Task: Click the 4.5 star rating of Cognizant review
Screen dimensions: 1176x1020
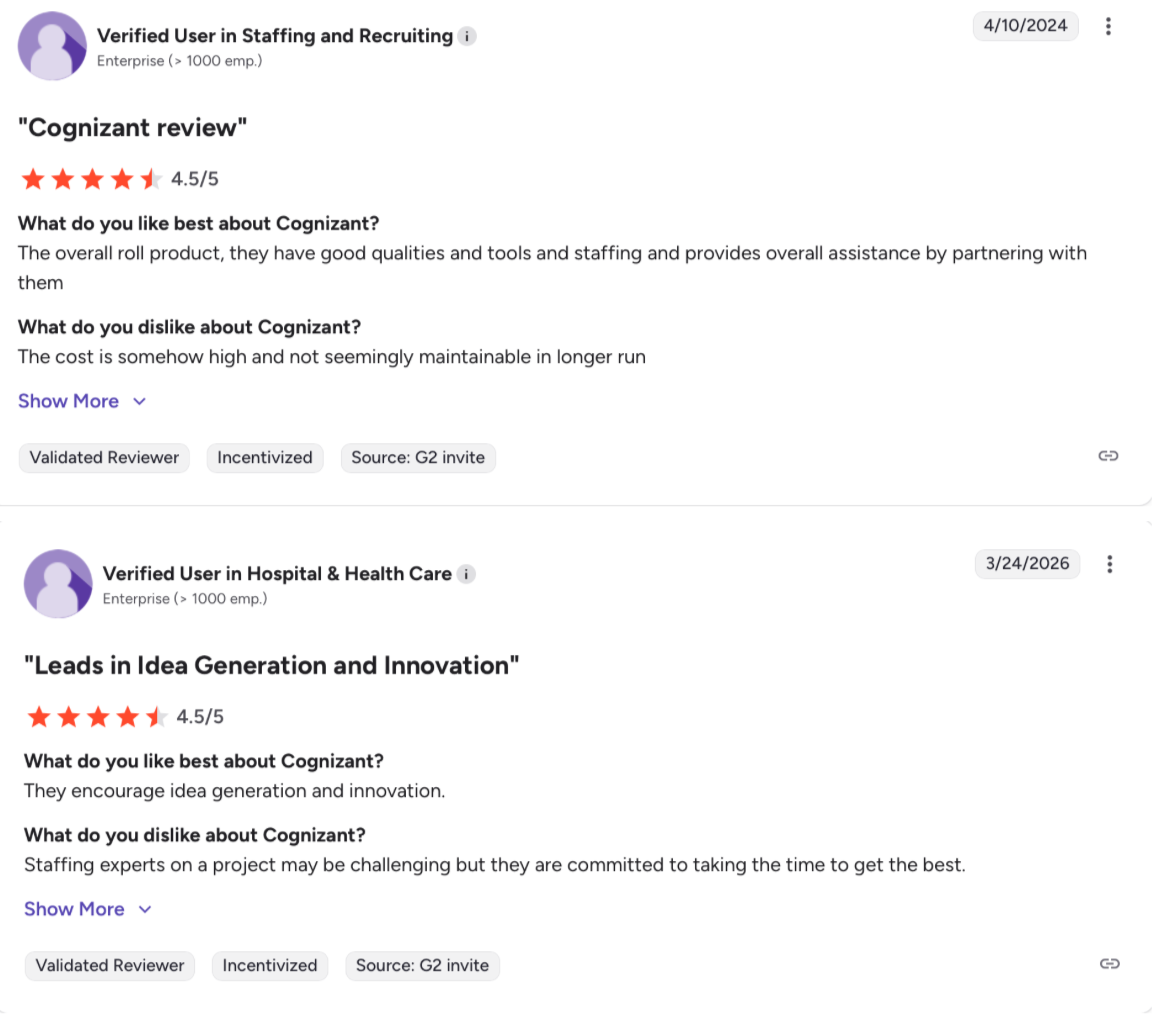Action: [92, 180]
